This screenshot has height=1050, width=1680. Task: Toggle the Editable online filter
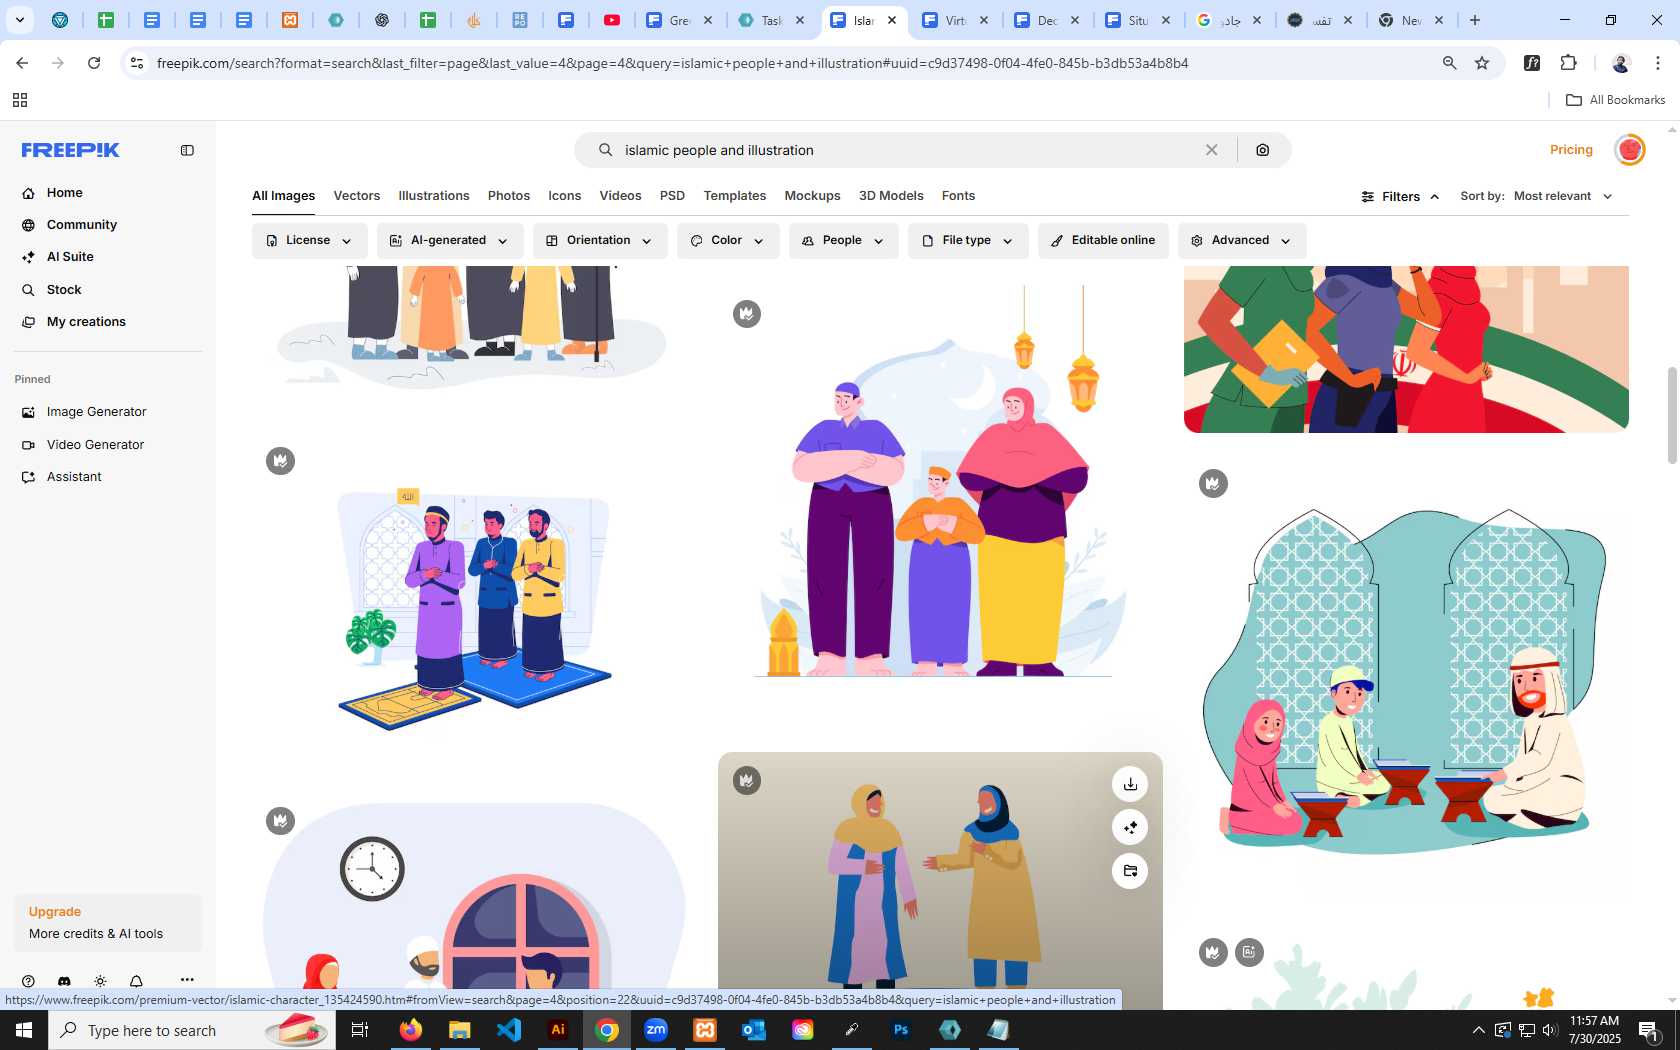click(x=1103, y=241)
